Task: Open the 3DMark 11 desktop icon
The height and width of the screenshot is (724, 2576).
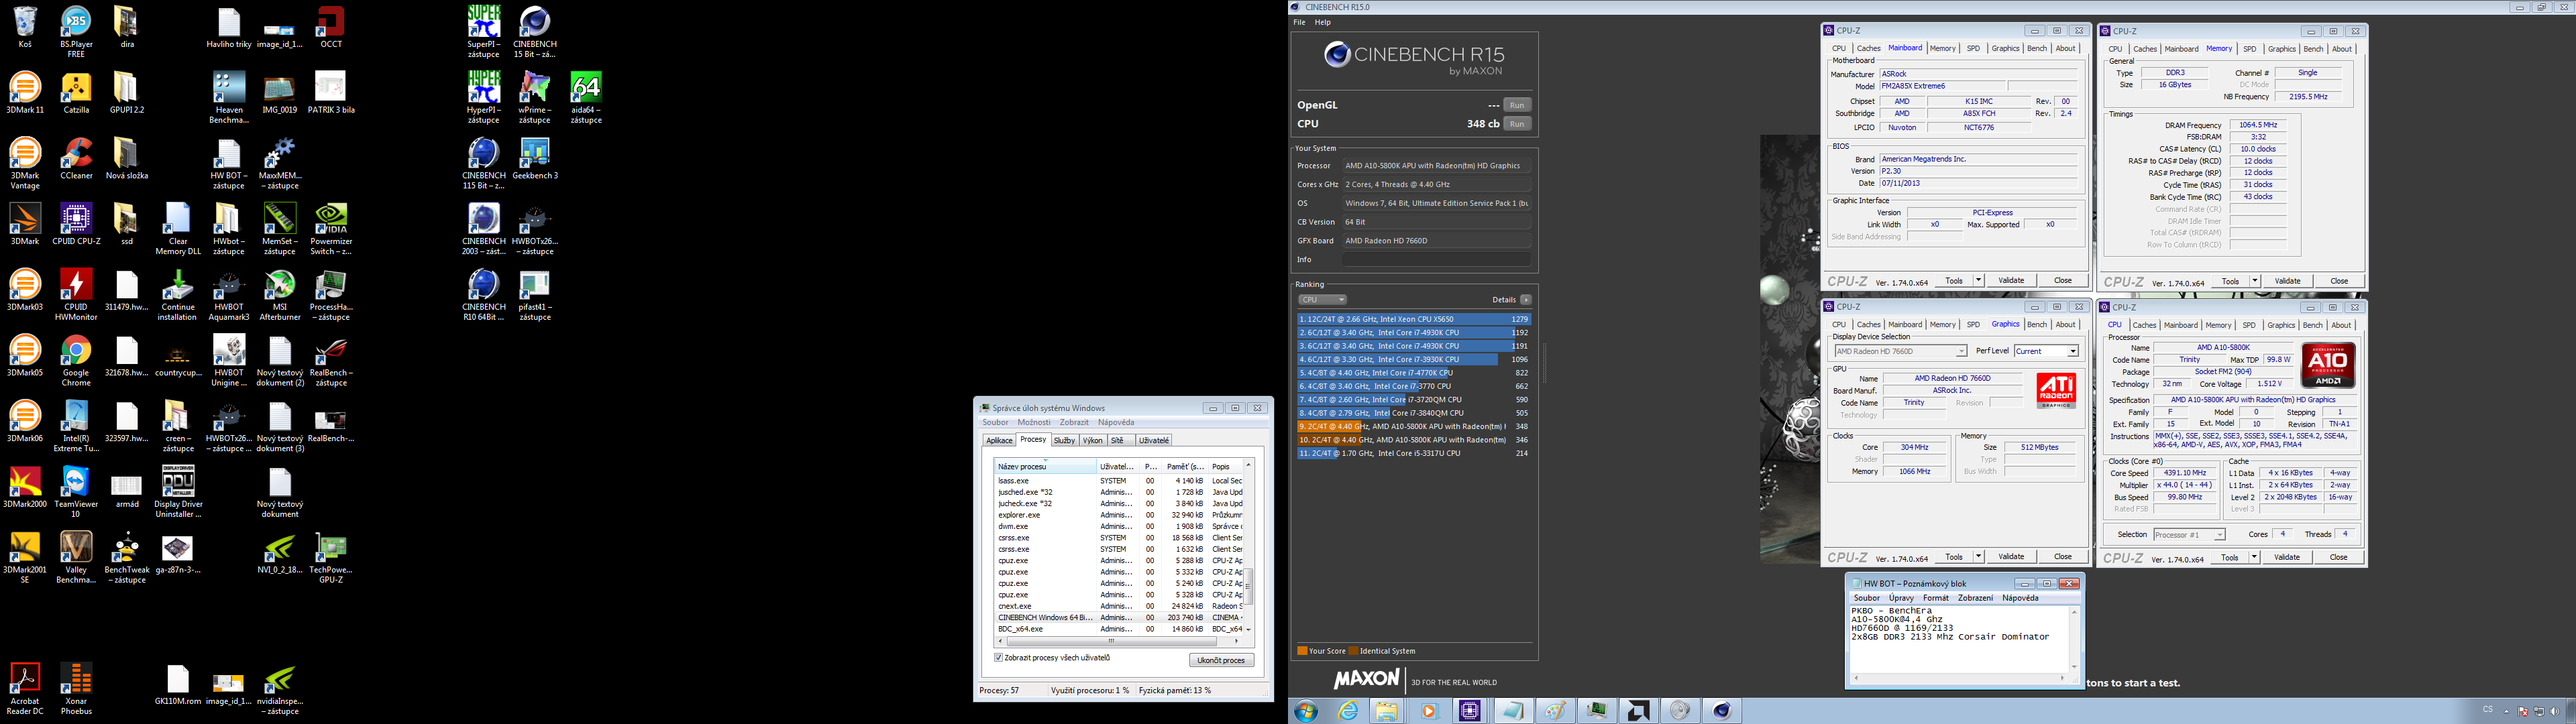Action: [25, 93]
